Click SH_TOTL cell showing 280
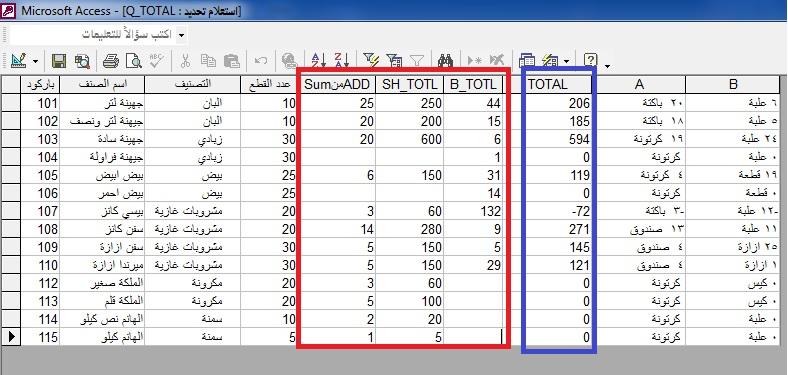 pos(410,229)
